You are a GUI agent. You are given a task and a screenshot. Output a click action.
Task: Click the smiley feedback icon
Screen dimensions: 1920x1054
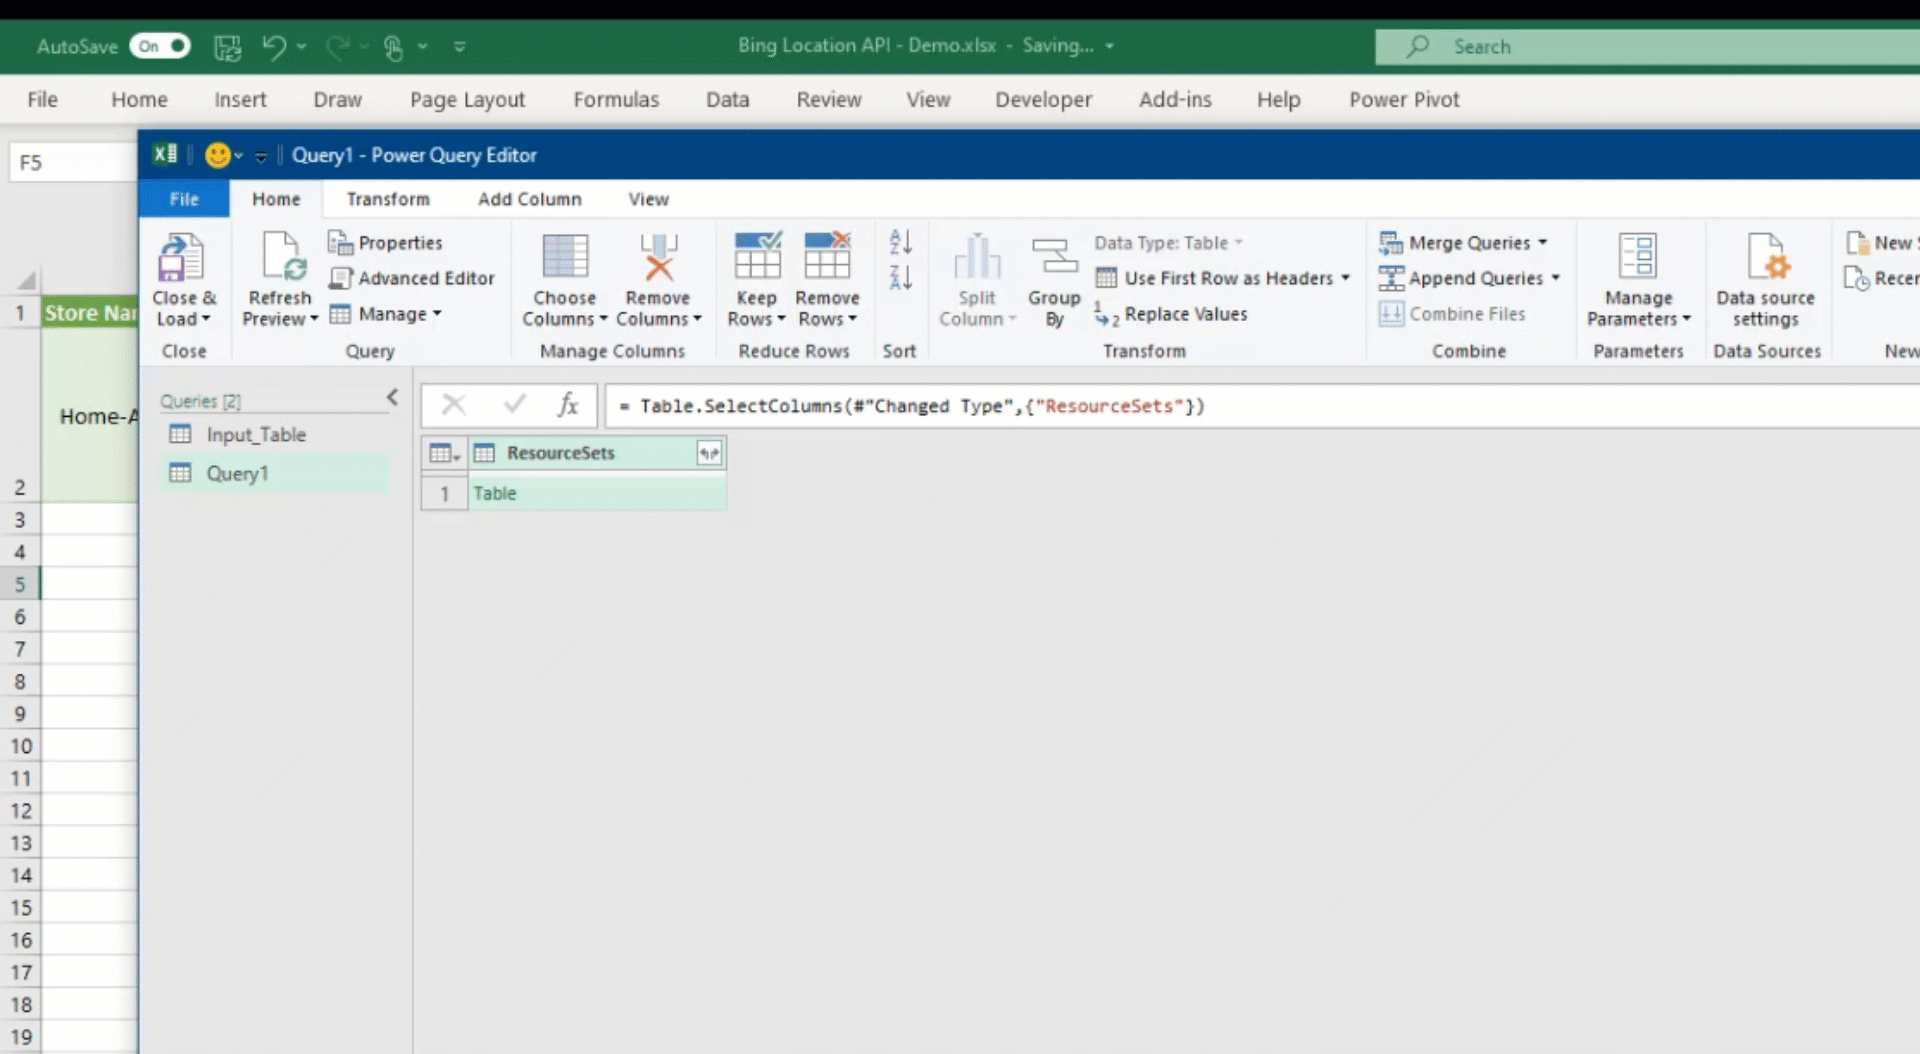point(217,155)
